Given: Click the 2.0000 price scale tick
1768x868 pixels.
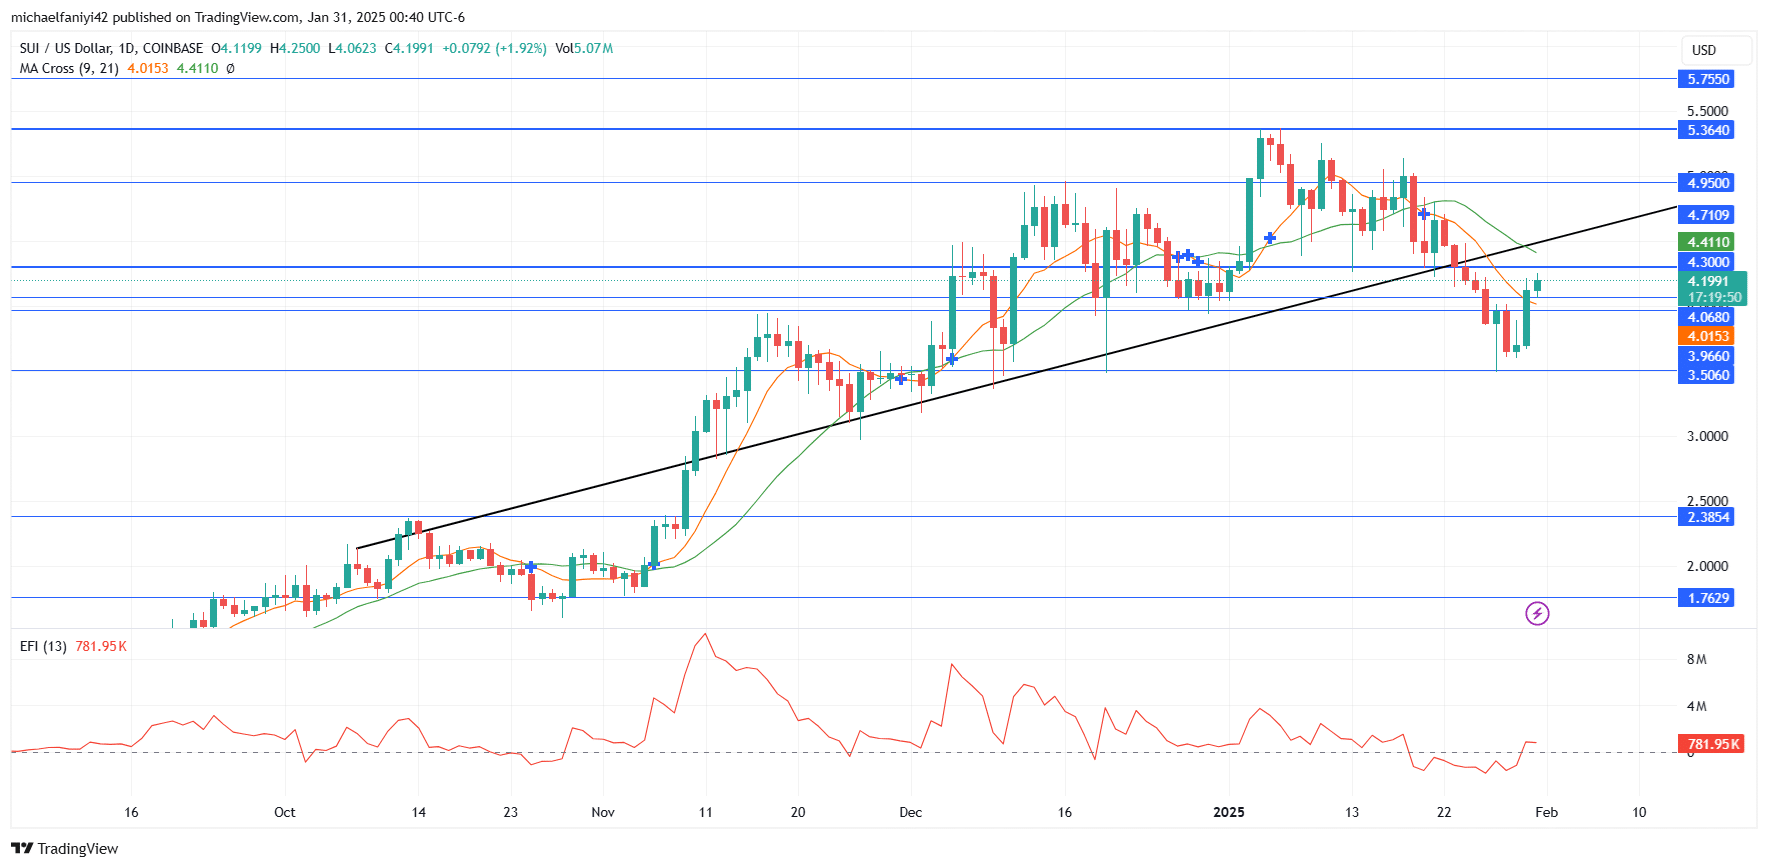Looking at the screenshot, I should [1707, 566].
